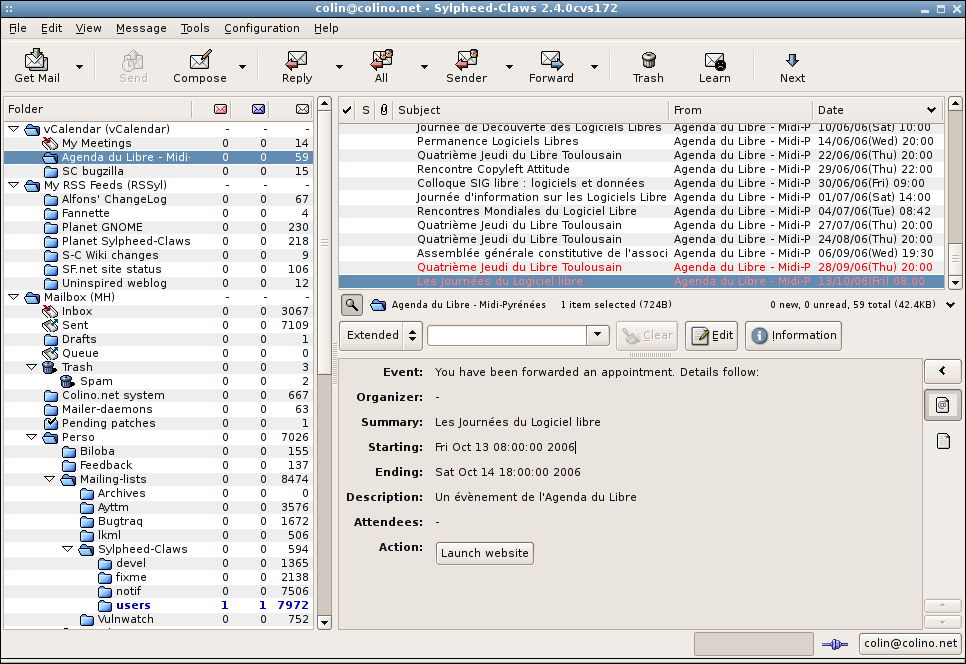The width and height of the screenshot is (966, 664).
Task: Collapse the Mailing-lists expander
Action: 49,479
